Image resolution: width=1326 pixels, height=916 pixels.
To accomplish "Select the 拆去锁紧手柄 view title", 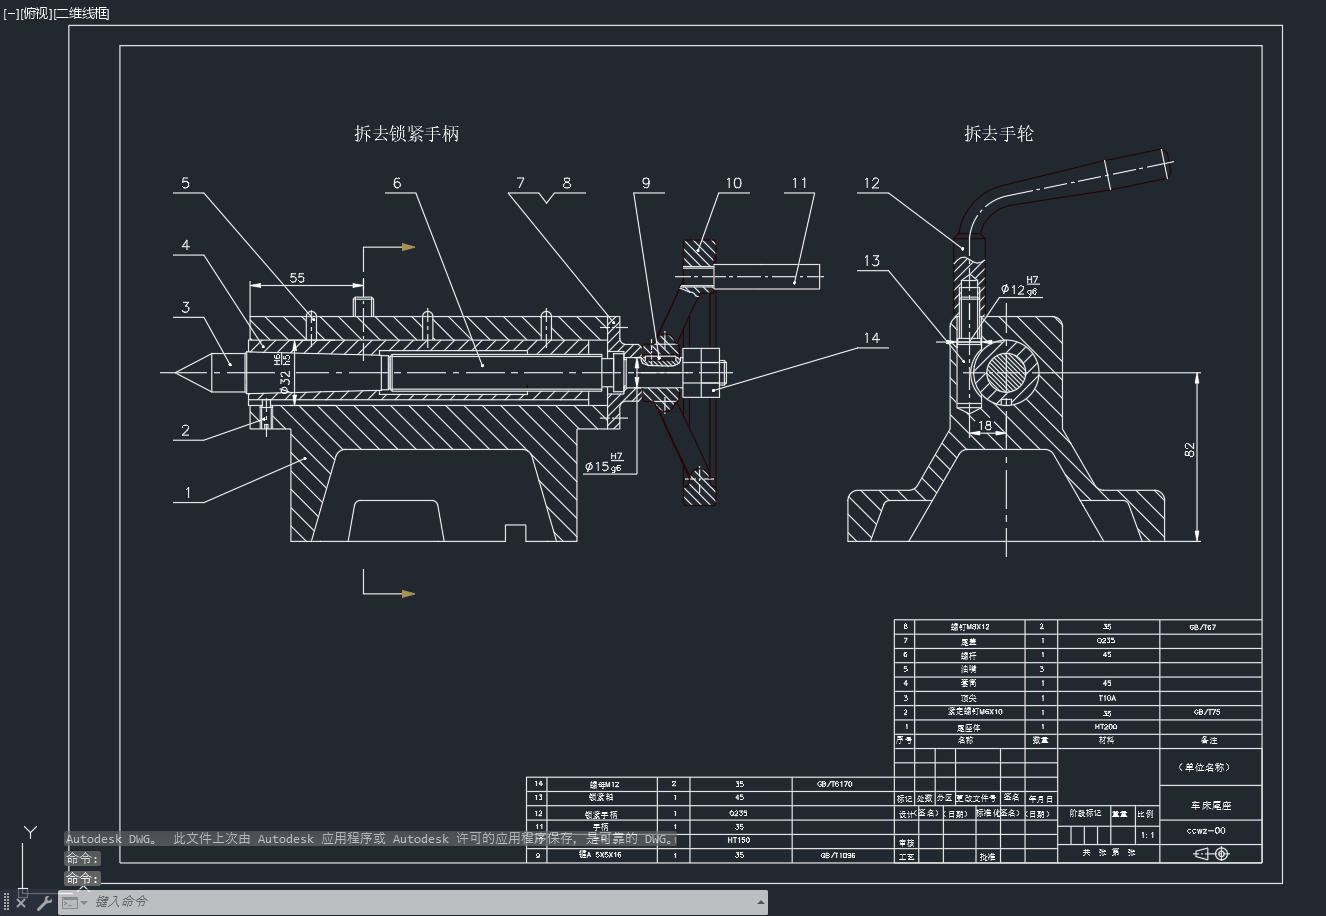I will [x=407, y=133].
